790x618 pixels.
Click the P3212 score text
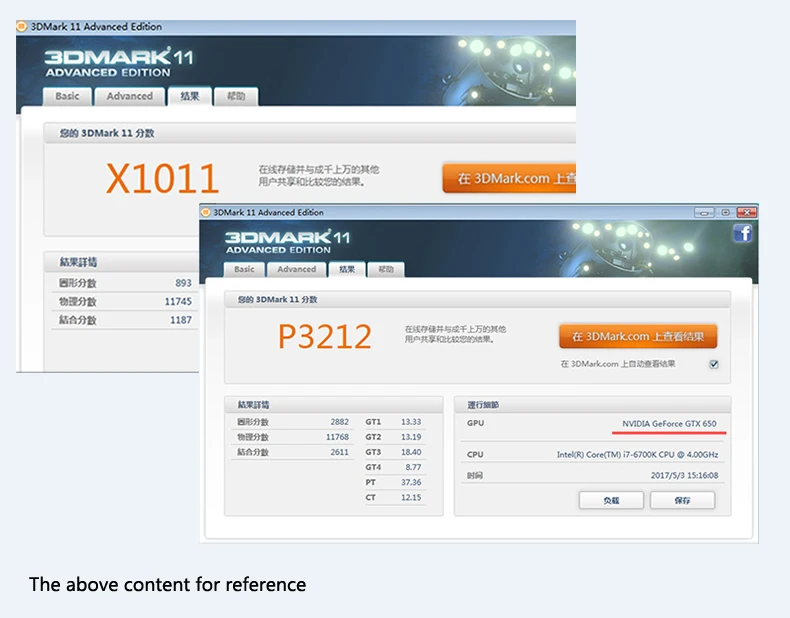pyautogui.click(x=325, y=336)
